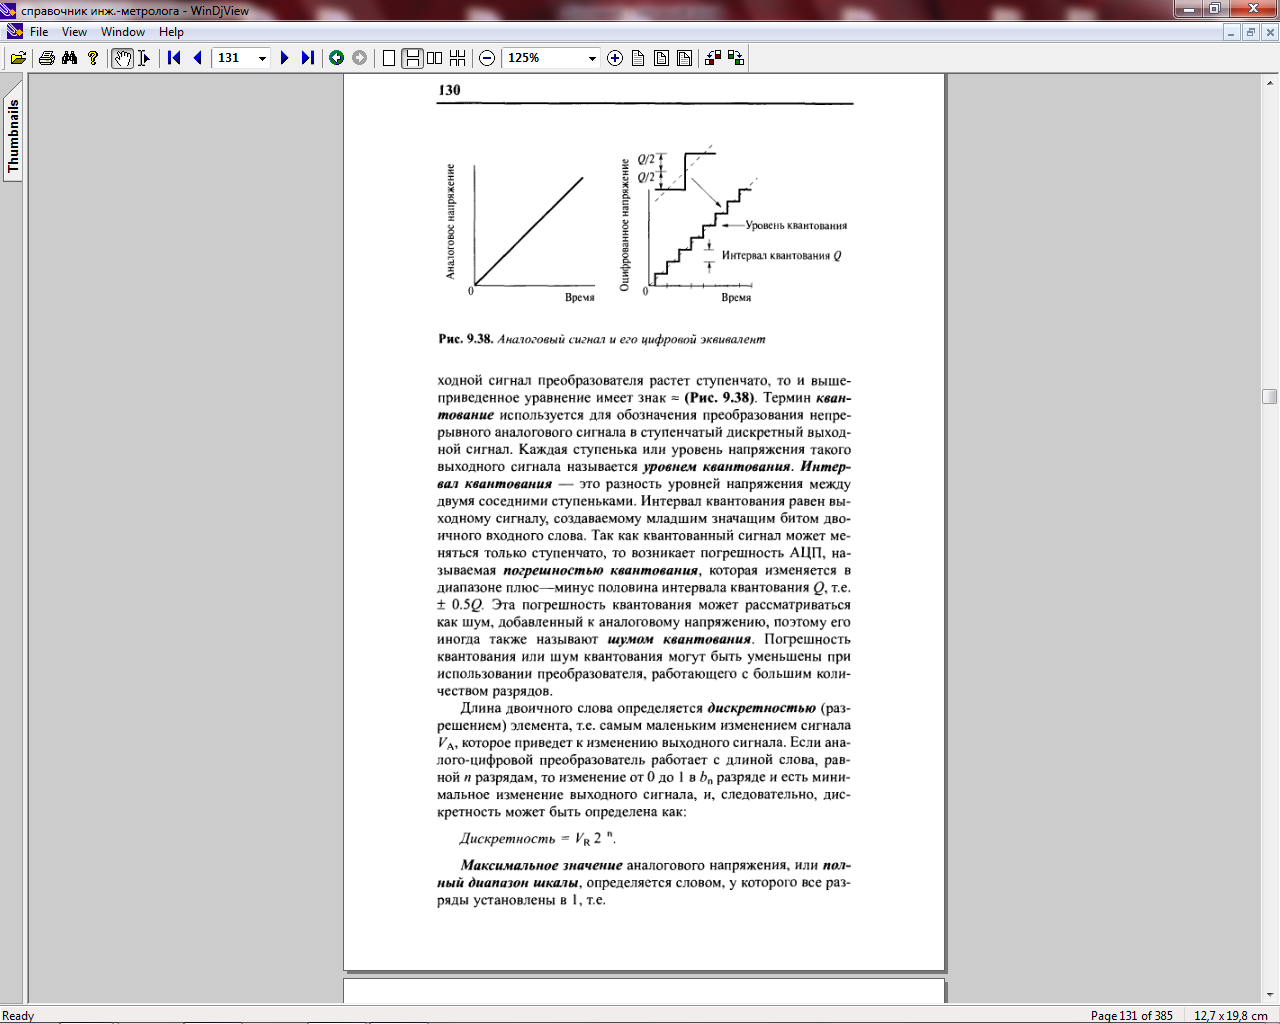The height and width of the screenshot is (1024, 1280).
Task: Click the 'Рис. 9.38.' figure caption
Action: (x=466, y=339)
